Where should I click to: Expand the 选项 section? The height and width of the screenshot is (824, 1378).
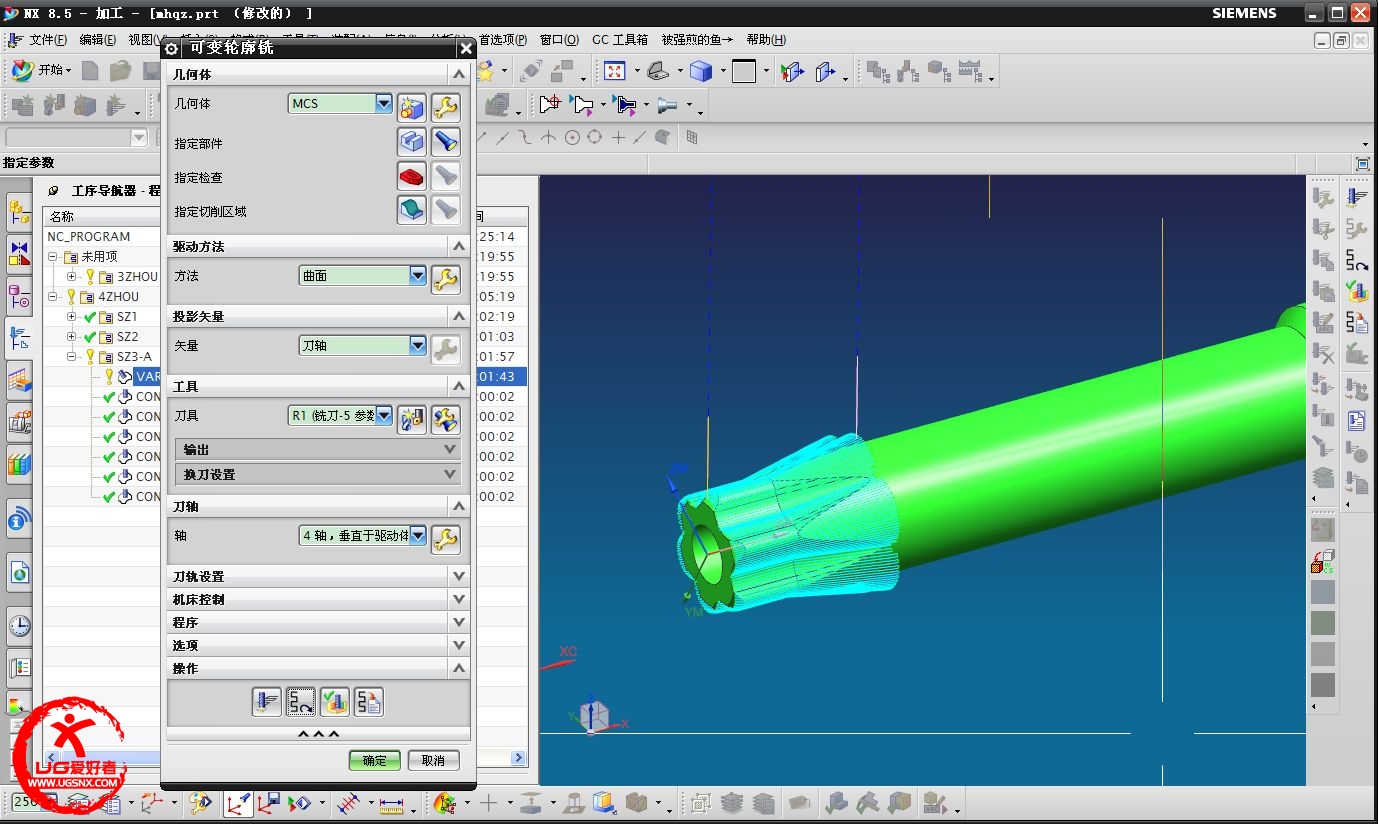pos(318,645)
